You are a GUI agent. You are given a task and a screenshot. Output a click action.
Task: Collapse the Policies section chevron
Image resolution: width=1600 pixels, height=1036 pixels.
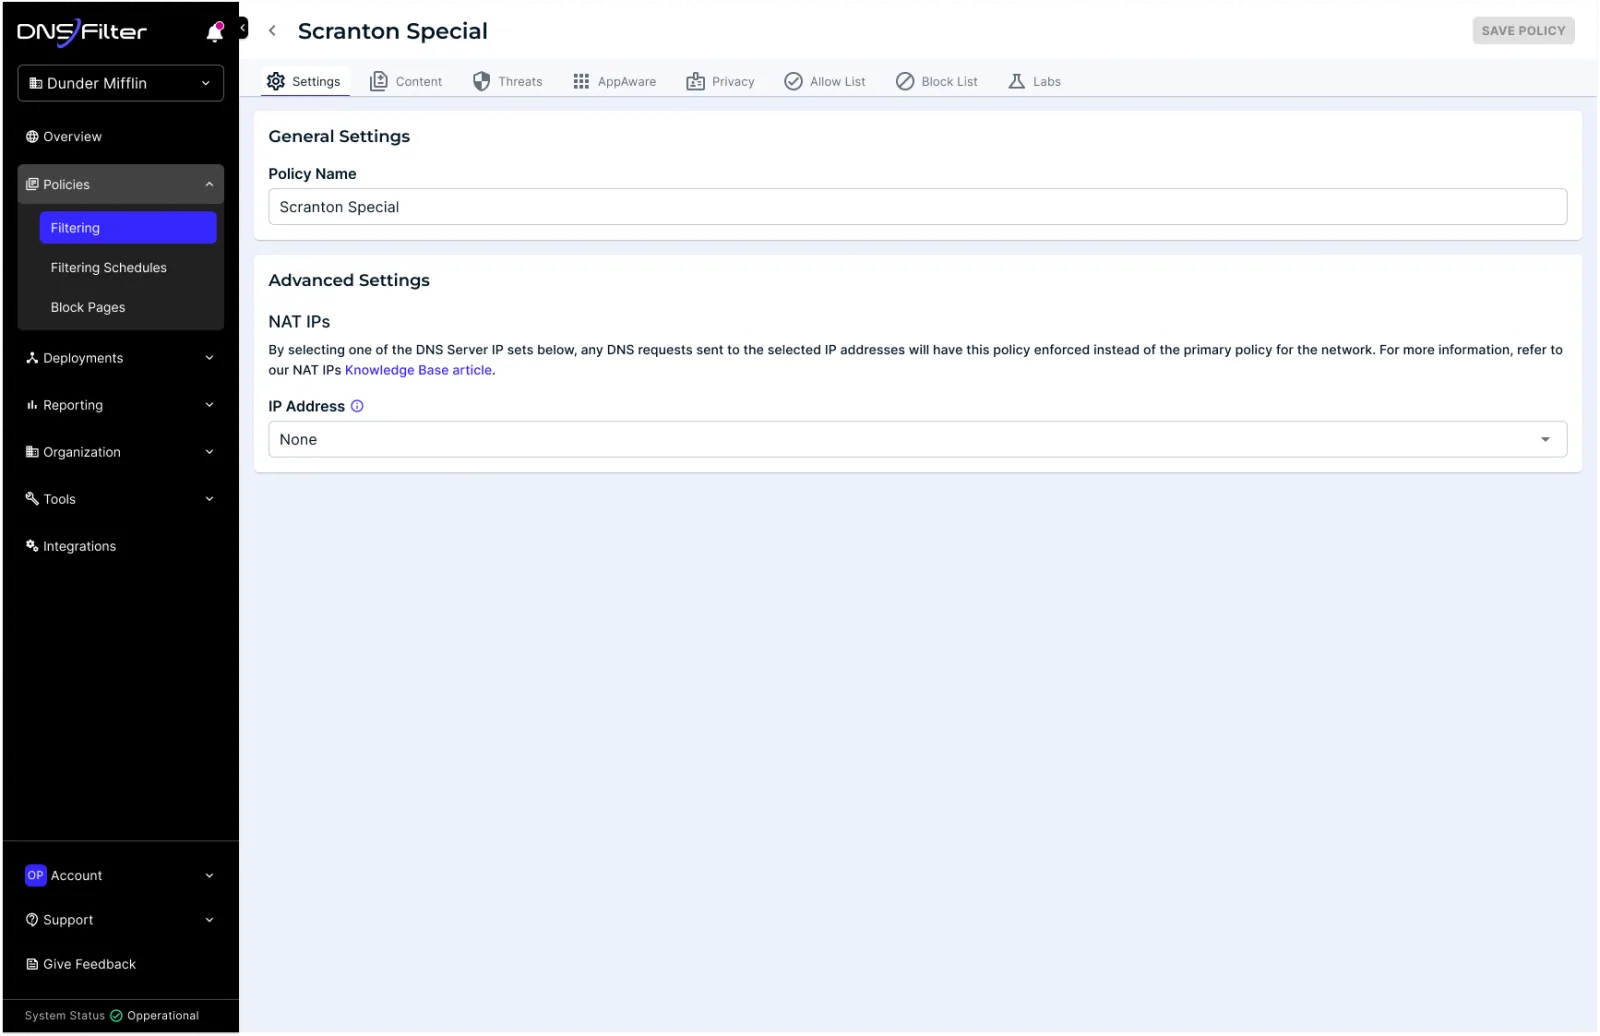pos(210,185)
